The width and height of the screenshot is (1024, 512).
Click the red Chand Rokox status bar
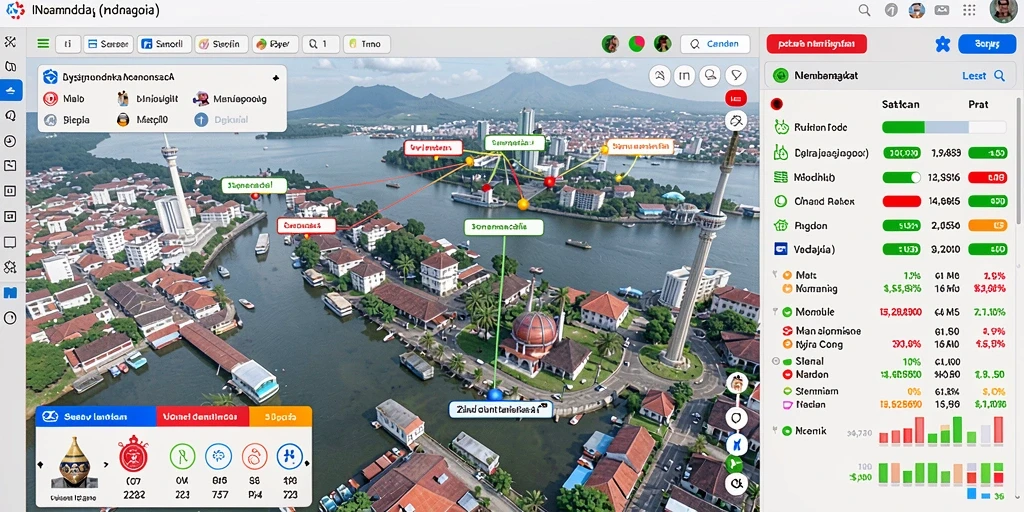pyautogui.click(x=902, y=201)
